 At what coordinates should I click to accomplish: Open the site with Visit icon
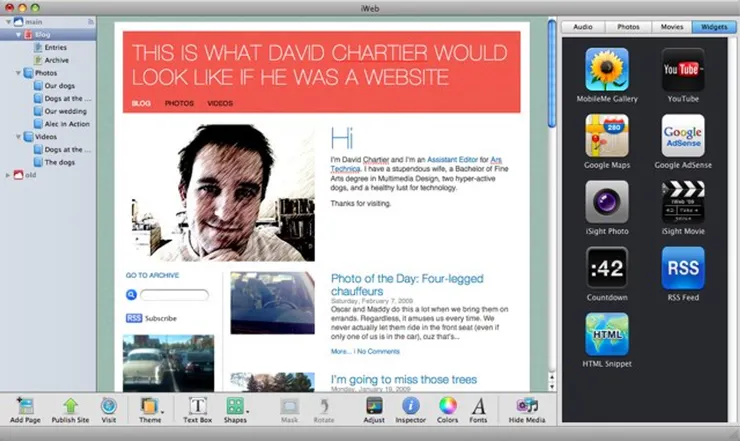point(109,410)
